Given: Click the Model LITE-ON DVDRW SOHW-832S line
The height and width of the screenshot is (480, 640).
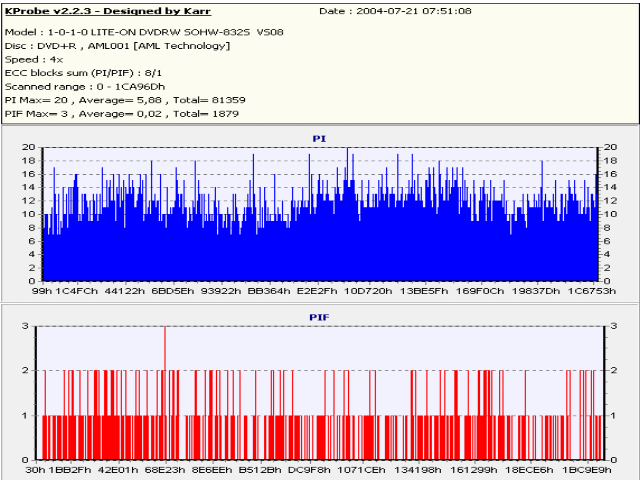Looking at the screenshot, I should (x=144, y=32).
